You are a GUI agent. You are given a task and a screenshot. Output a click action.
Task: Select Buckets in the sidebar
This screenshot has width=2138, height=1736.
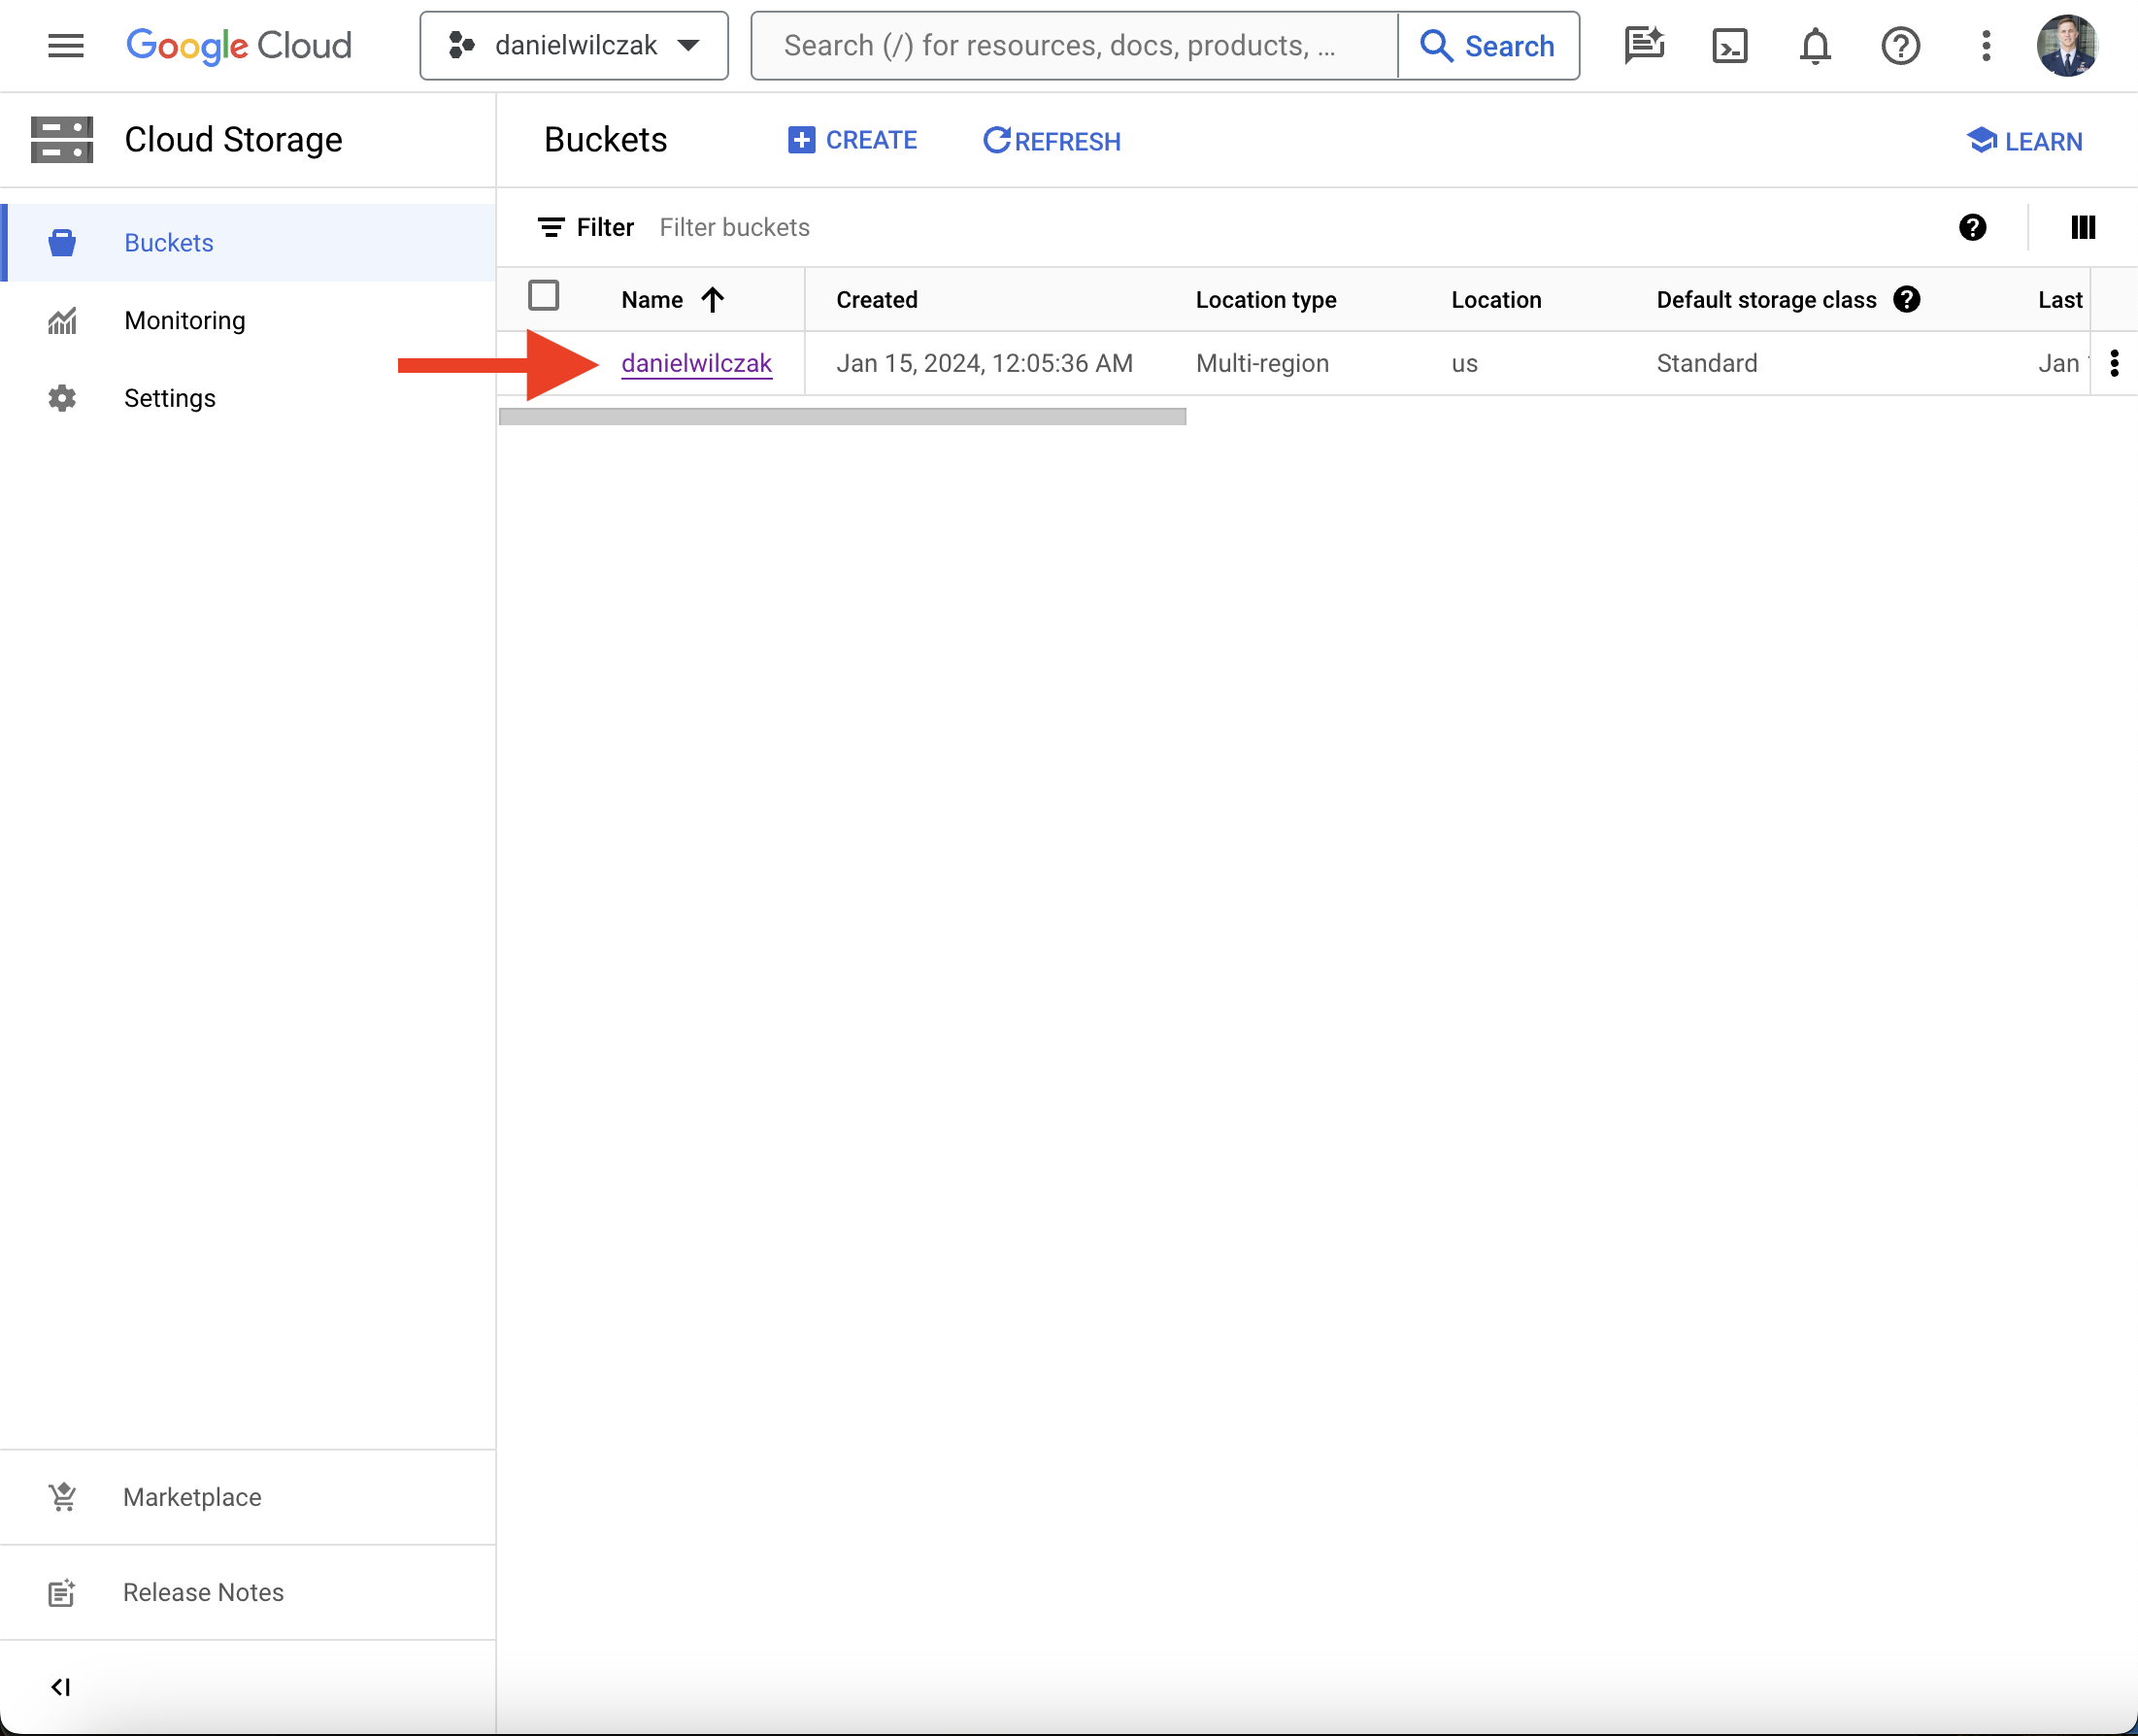248,243
